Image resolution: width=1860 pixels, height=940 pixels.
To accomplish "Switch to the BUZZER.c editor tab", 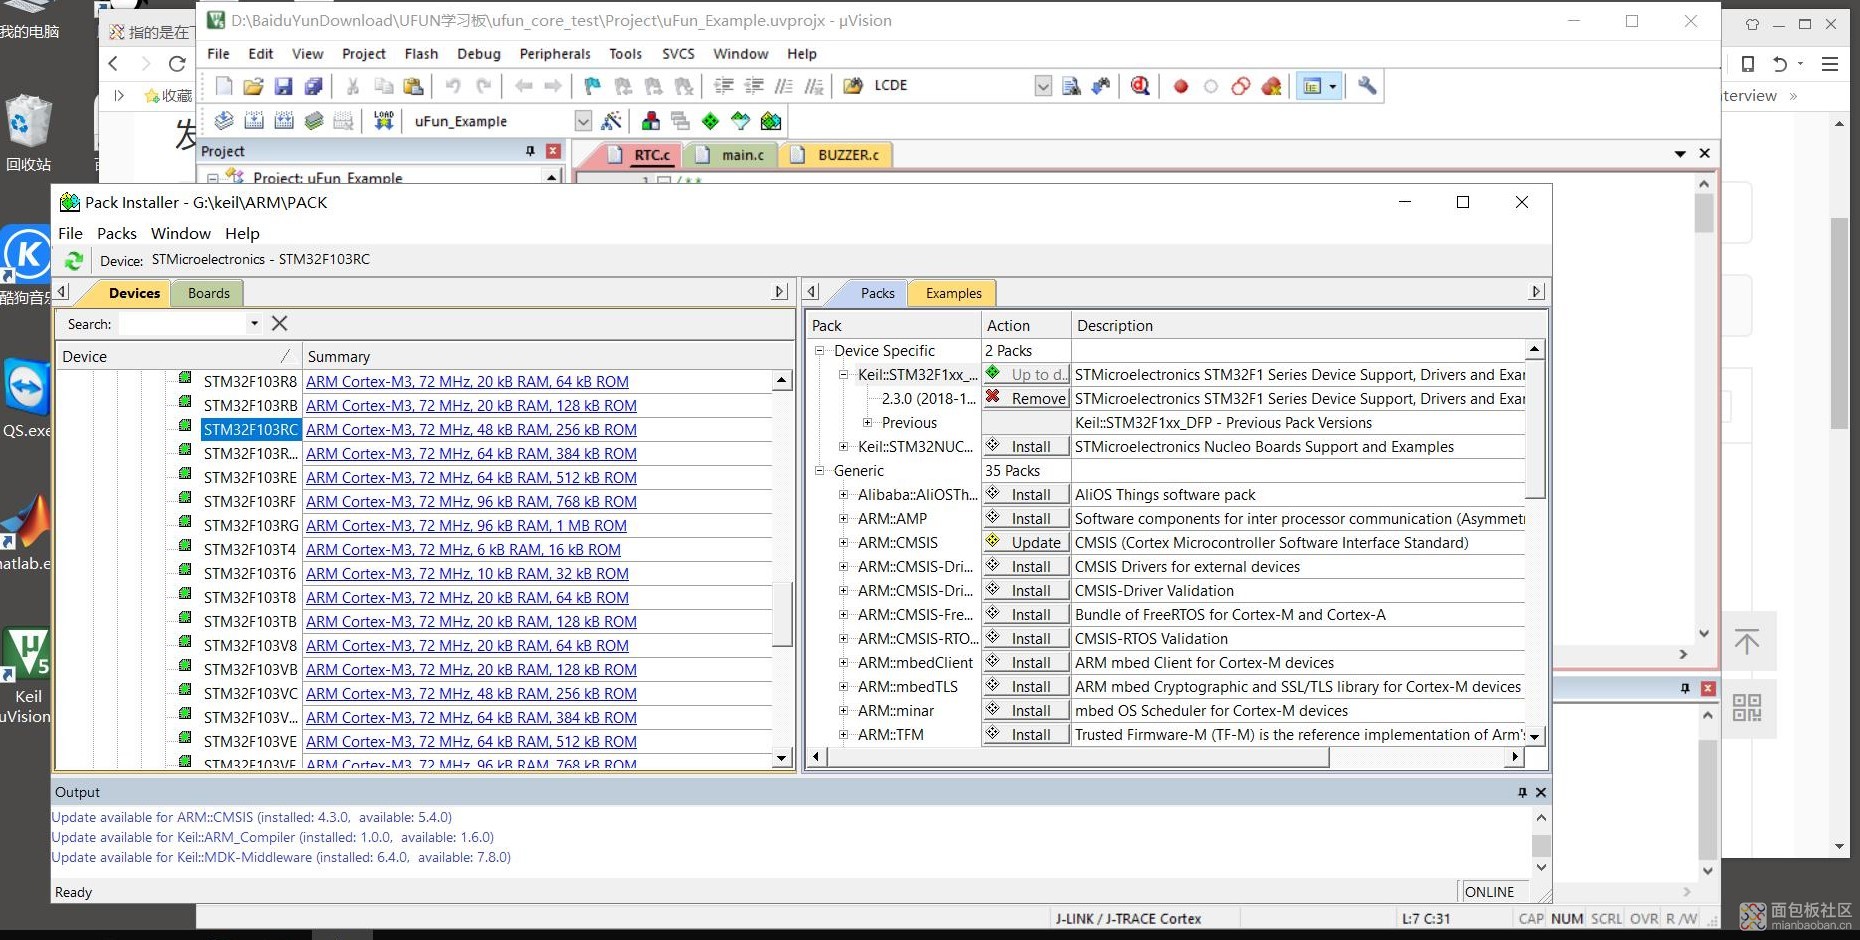I will pyautogui.click(x=838, y=155).
